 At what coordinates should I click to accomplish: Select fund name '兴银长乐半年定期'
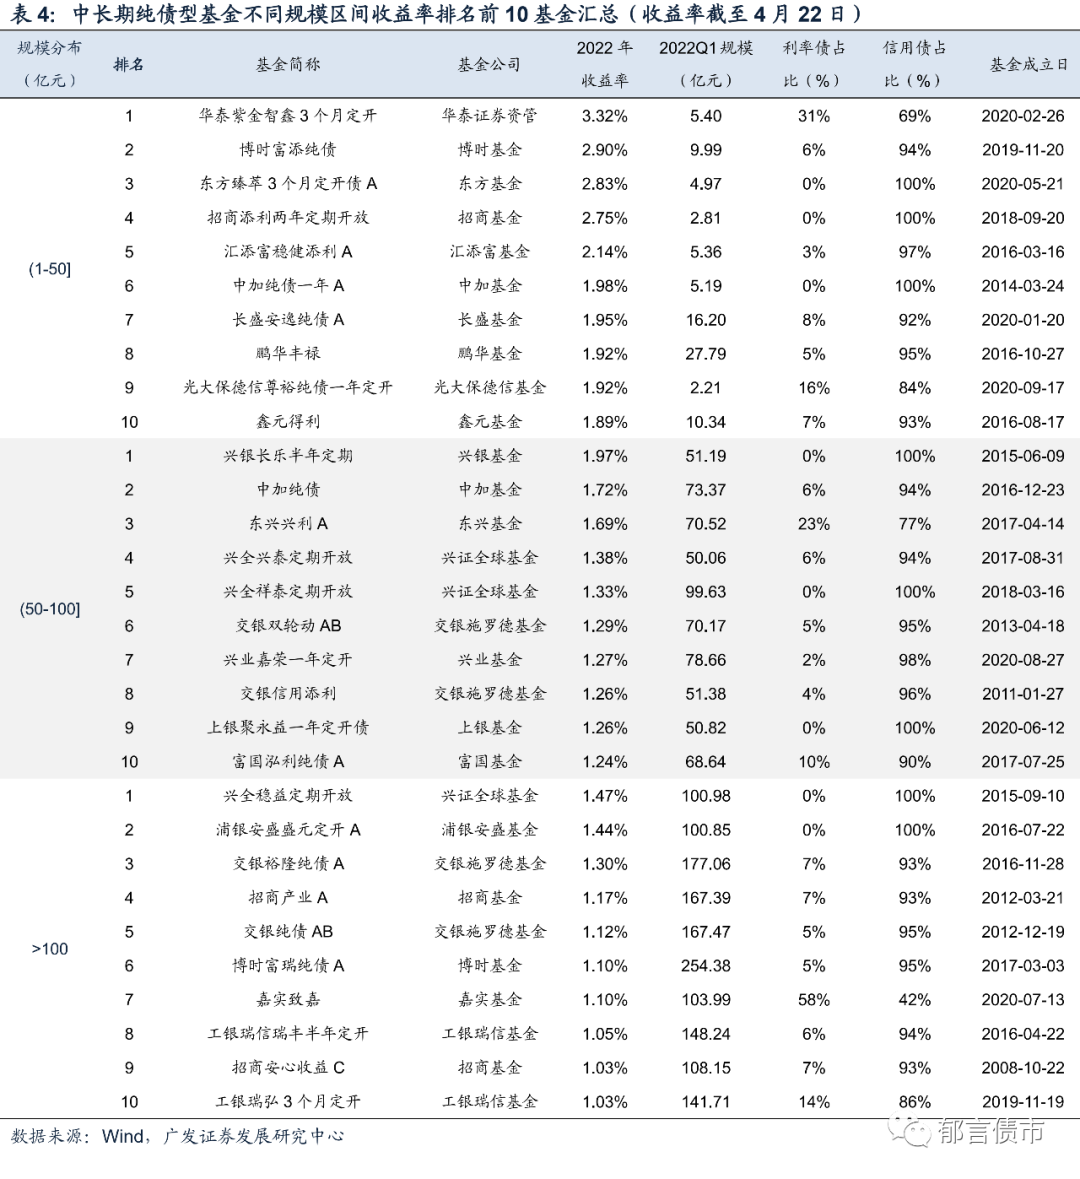click(x=288, y=456)
